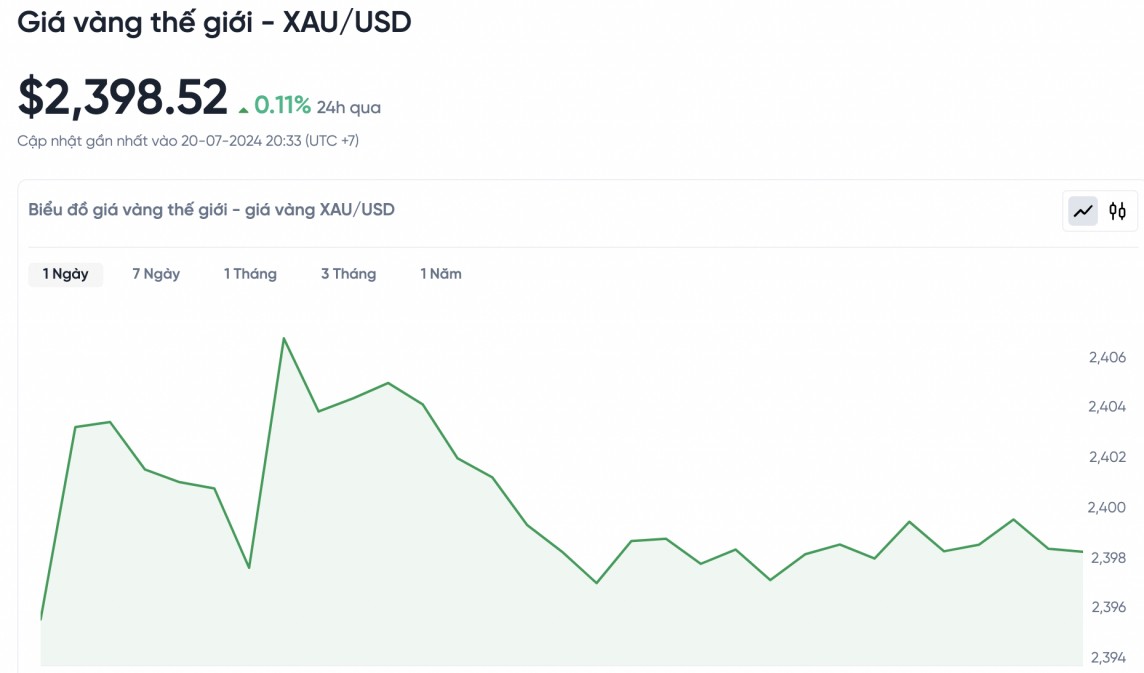Select the 1 Tháng timeframe tab
Screen dimensions: 1144x673
[250, 274]
